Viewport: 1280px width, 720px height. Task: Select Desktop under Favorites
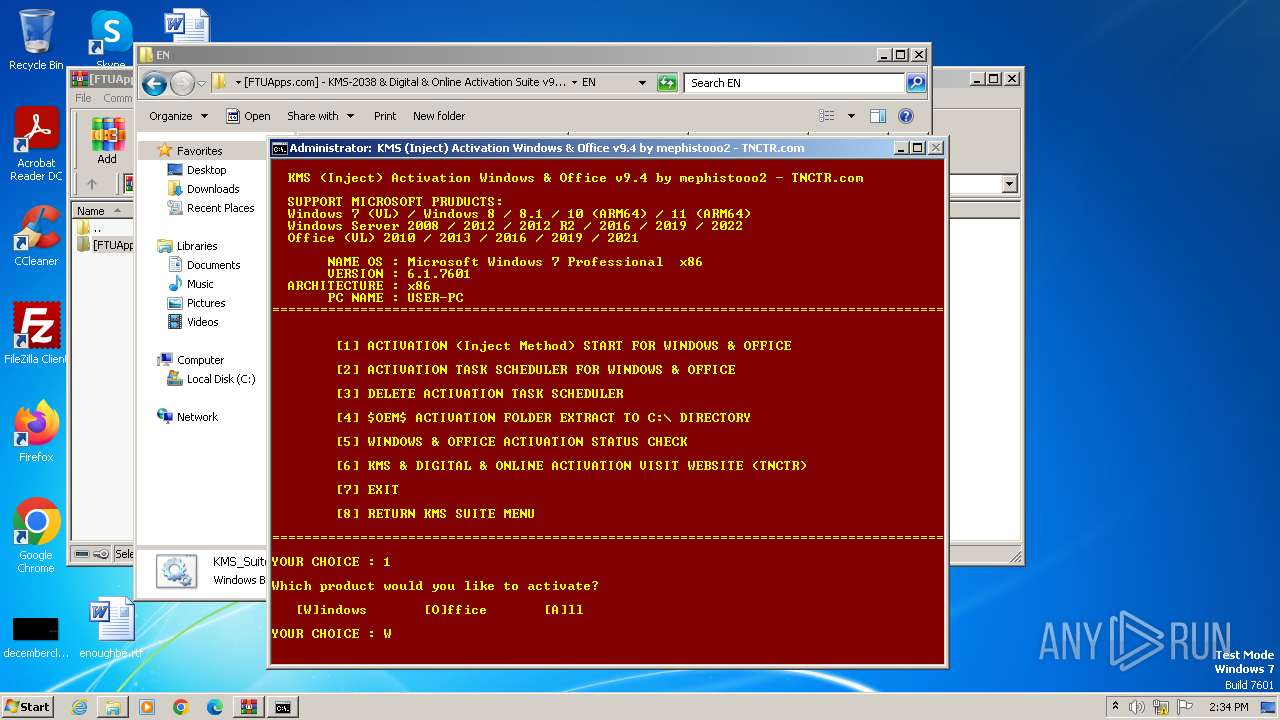[197, 170]
